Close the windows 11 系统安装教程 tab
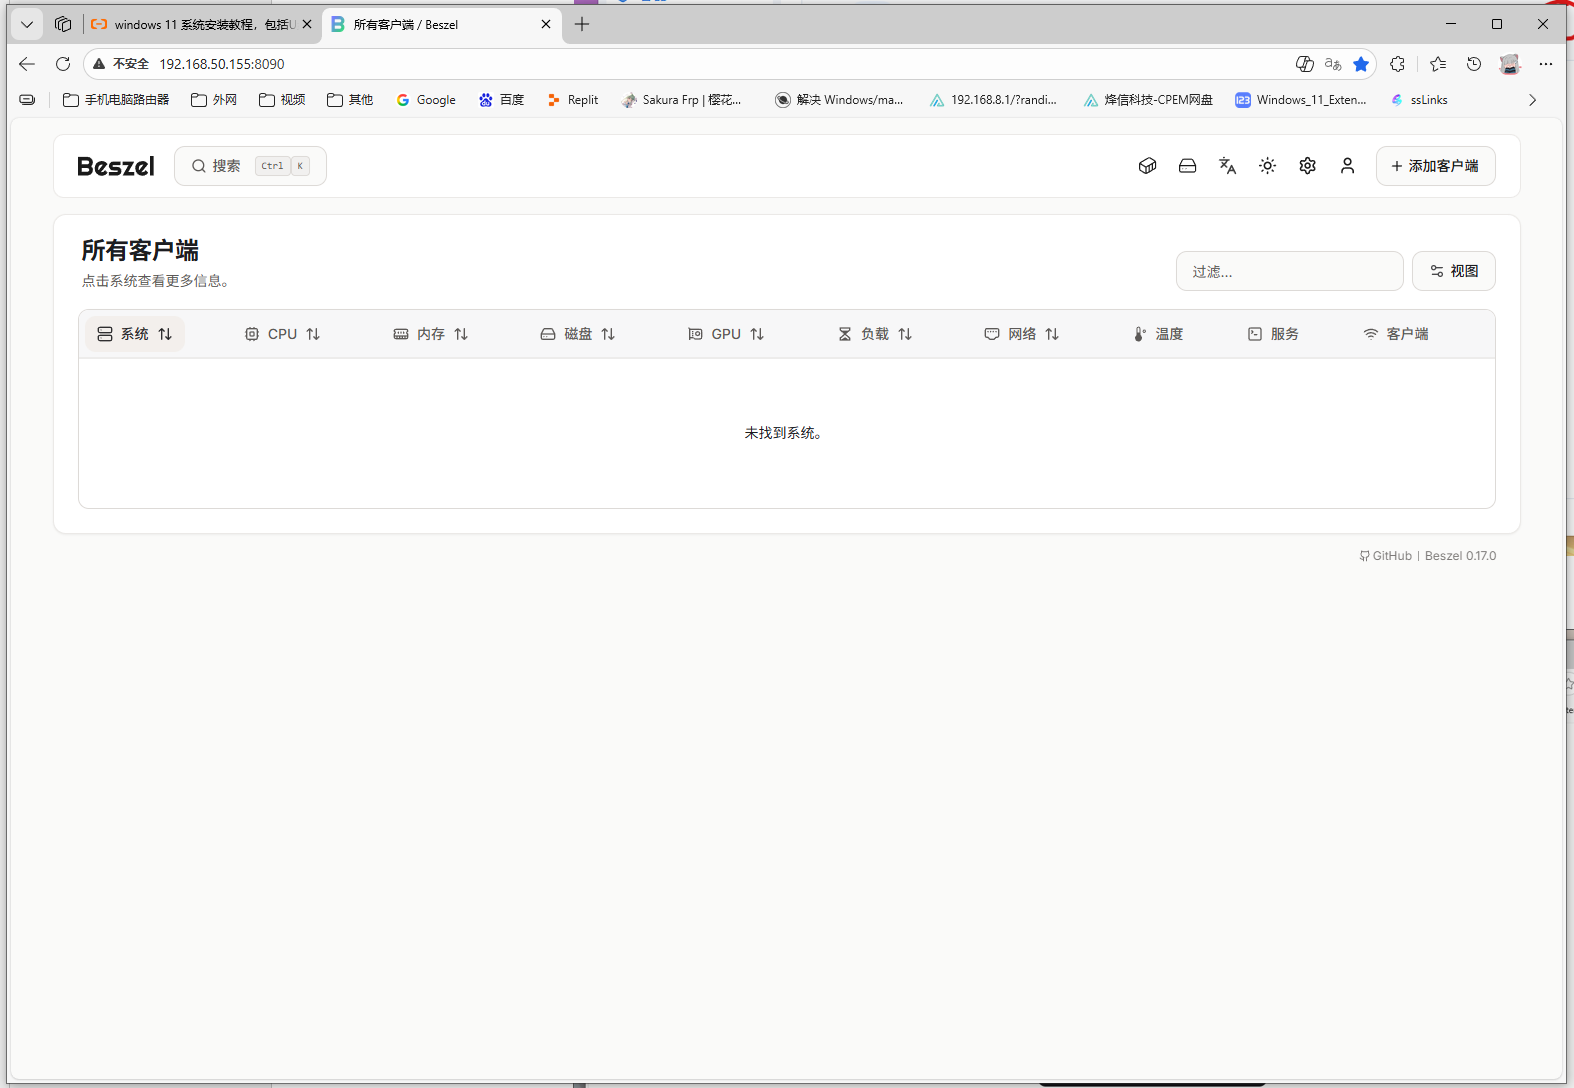Screen dimensions: 1574x1088 pos(307,25)
